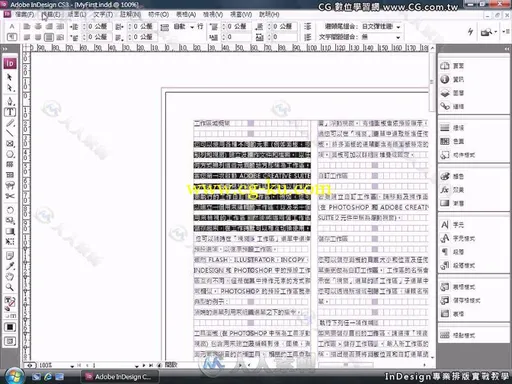Open the 視窗(W) window menu
Image resolution: width=512 pixels, height=384 pixels.
[x=241, y=14]
